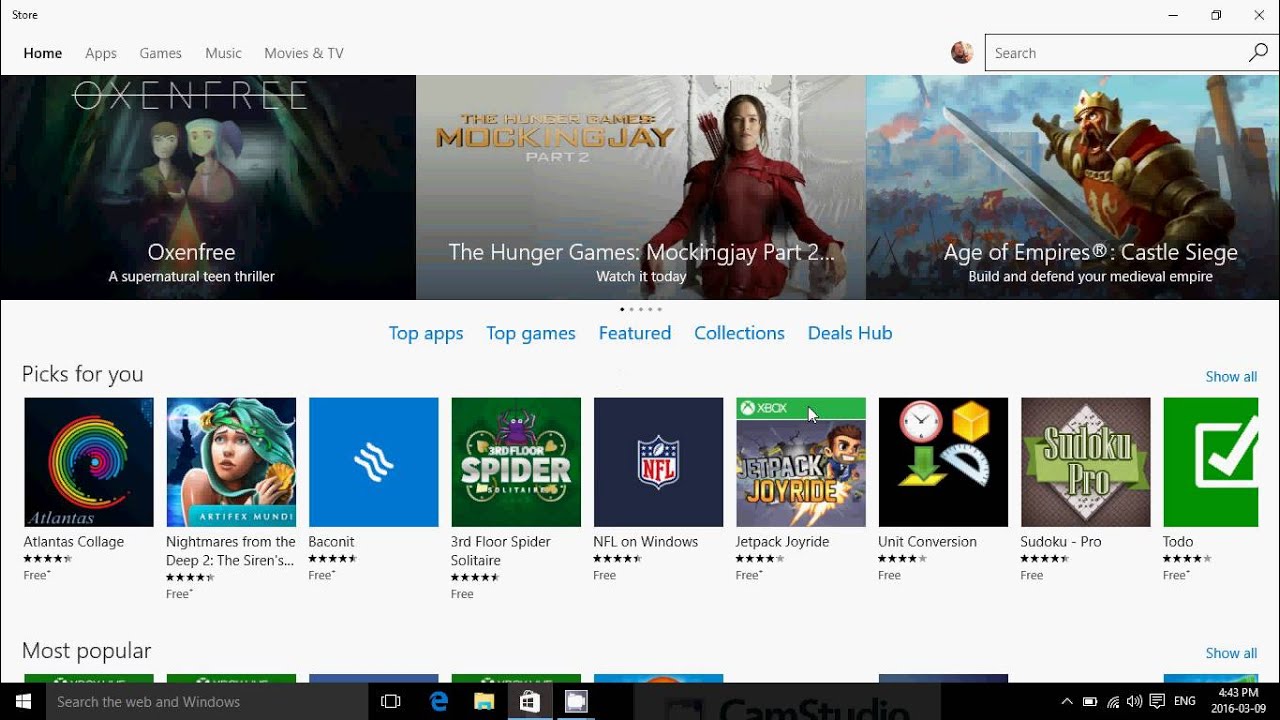Click the Store icon in taskbar
Screen dimensions: 1280x720
530,702
